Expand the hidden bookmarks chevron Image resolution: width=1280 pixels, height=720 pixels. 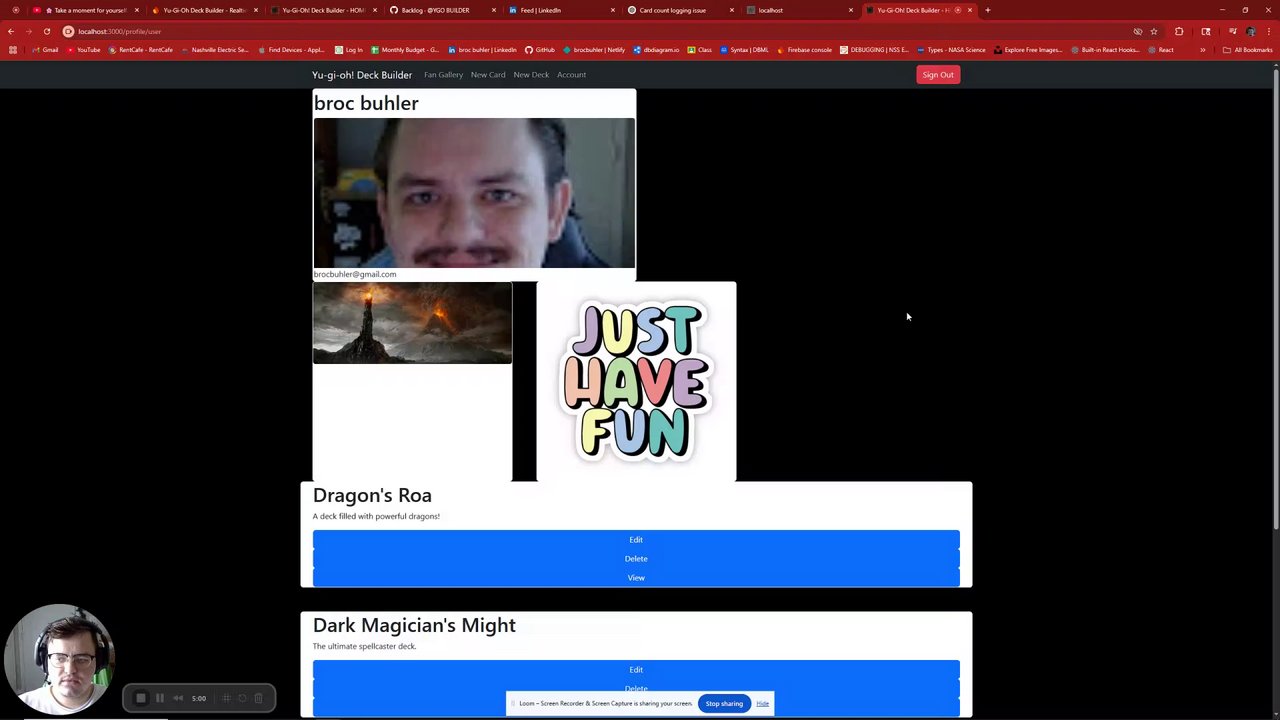1203,50
